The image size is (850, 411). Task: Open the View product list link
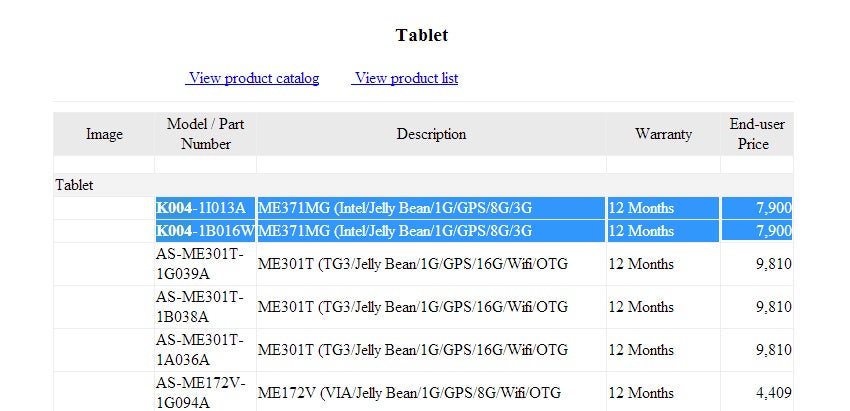pyautogui.click(x=405, y=78)
